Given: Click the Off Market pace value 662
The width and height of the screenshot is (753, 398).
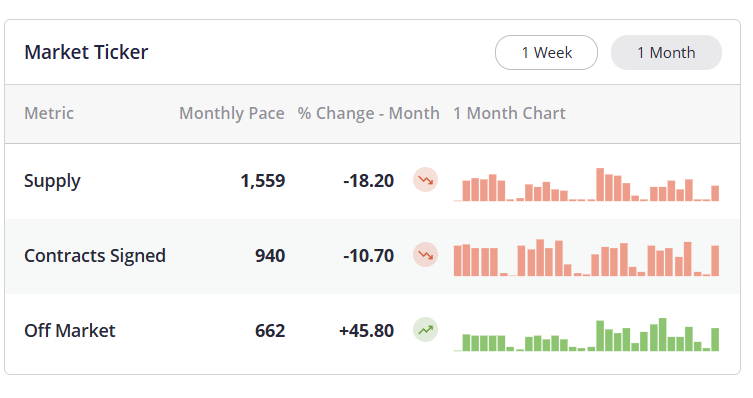Looking at the screenshot, I should pyautogui.click(x=270, y=331).
